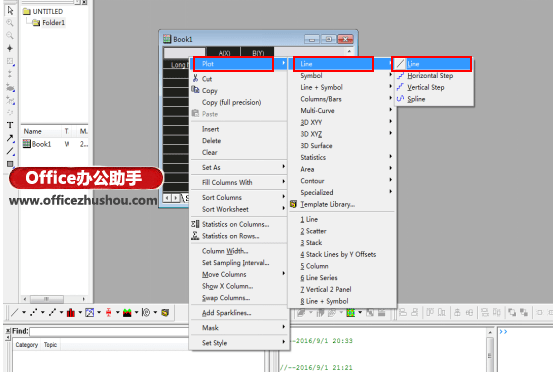Select the Arrow drawing tool
The height and width of the screenshot is (375, 554).
[10, 138]
